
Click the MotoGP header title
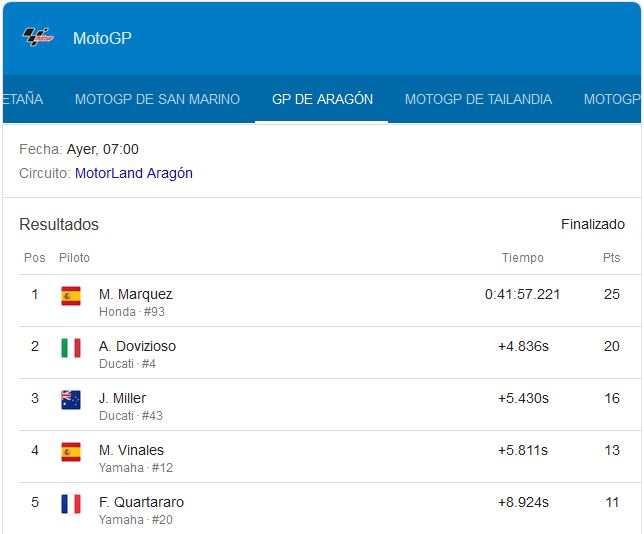pyautogui.click(x=102, y=38)
